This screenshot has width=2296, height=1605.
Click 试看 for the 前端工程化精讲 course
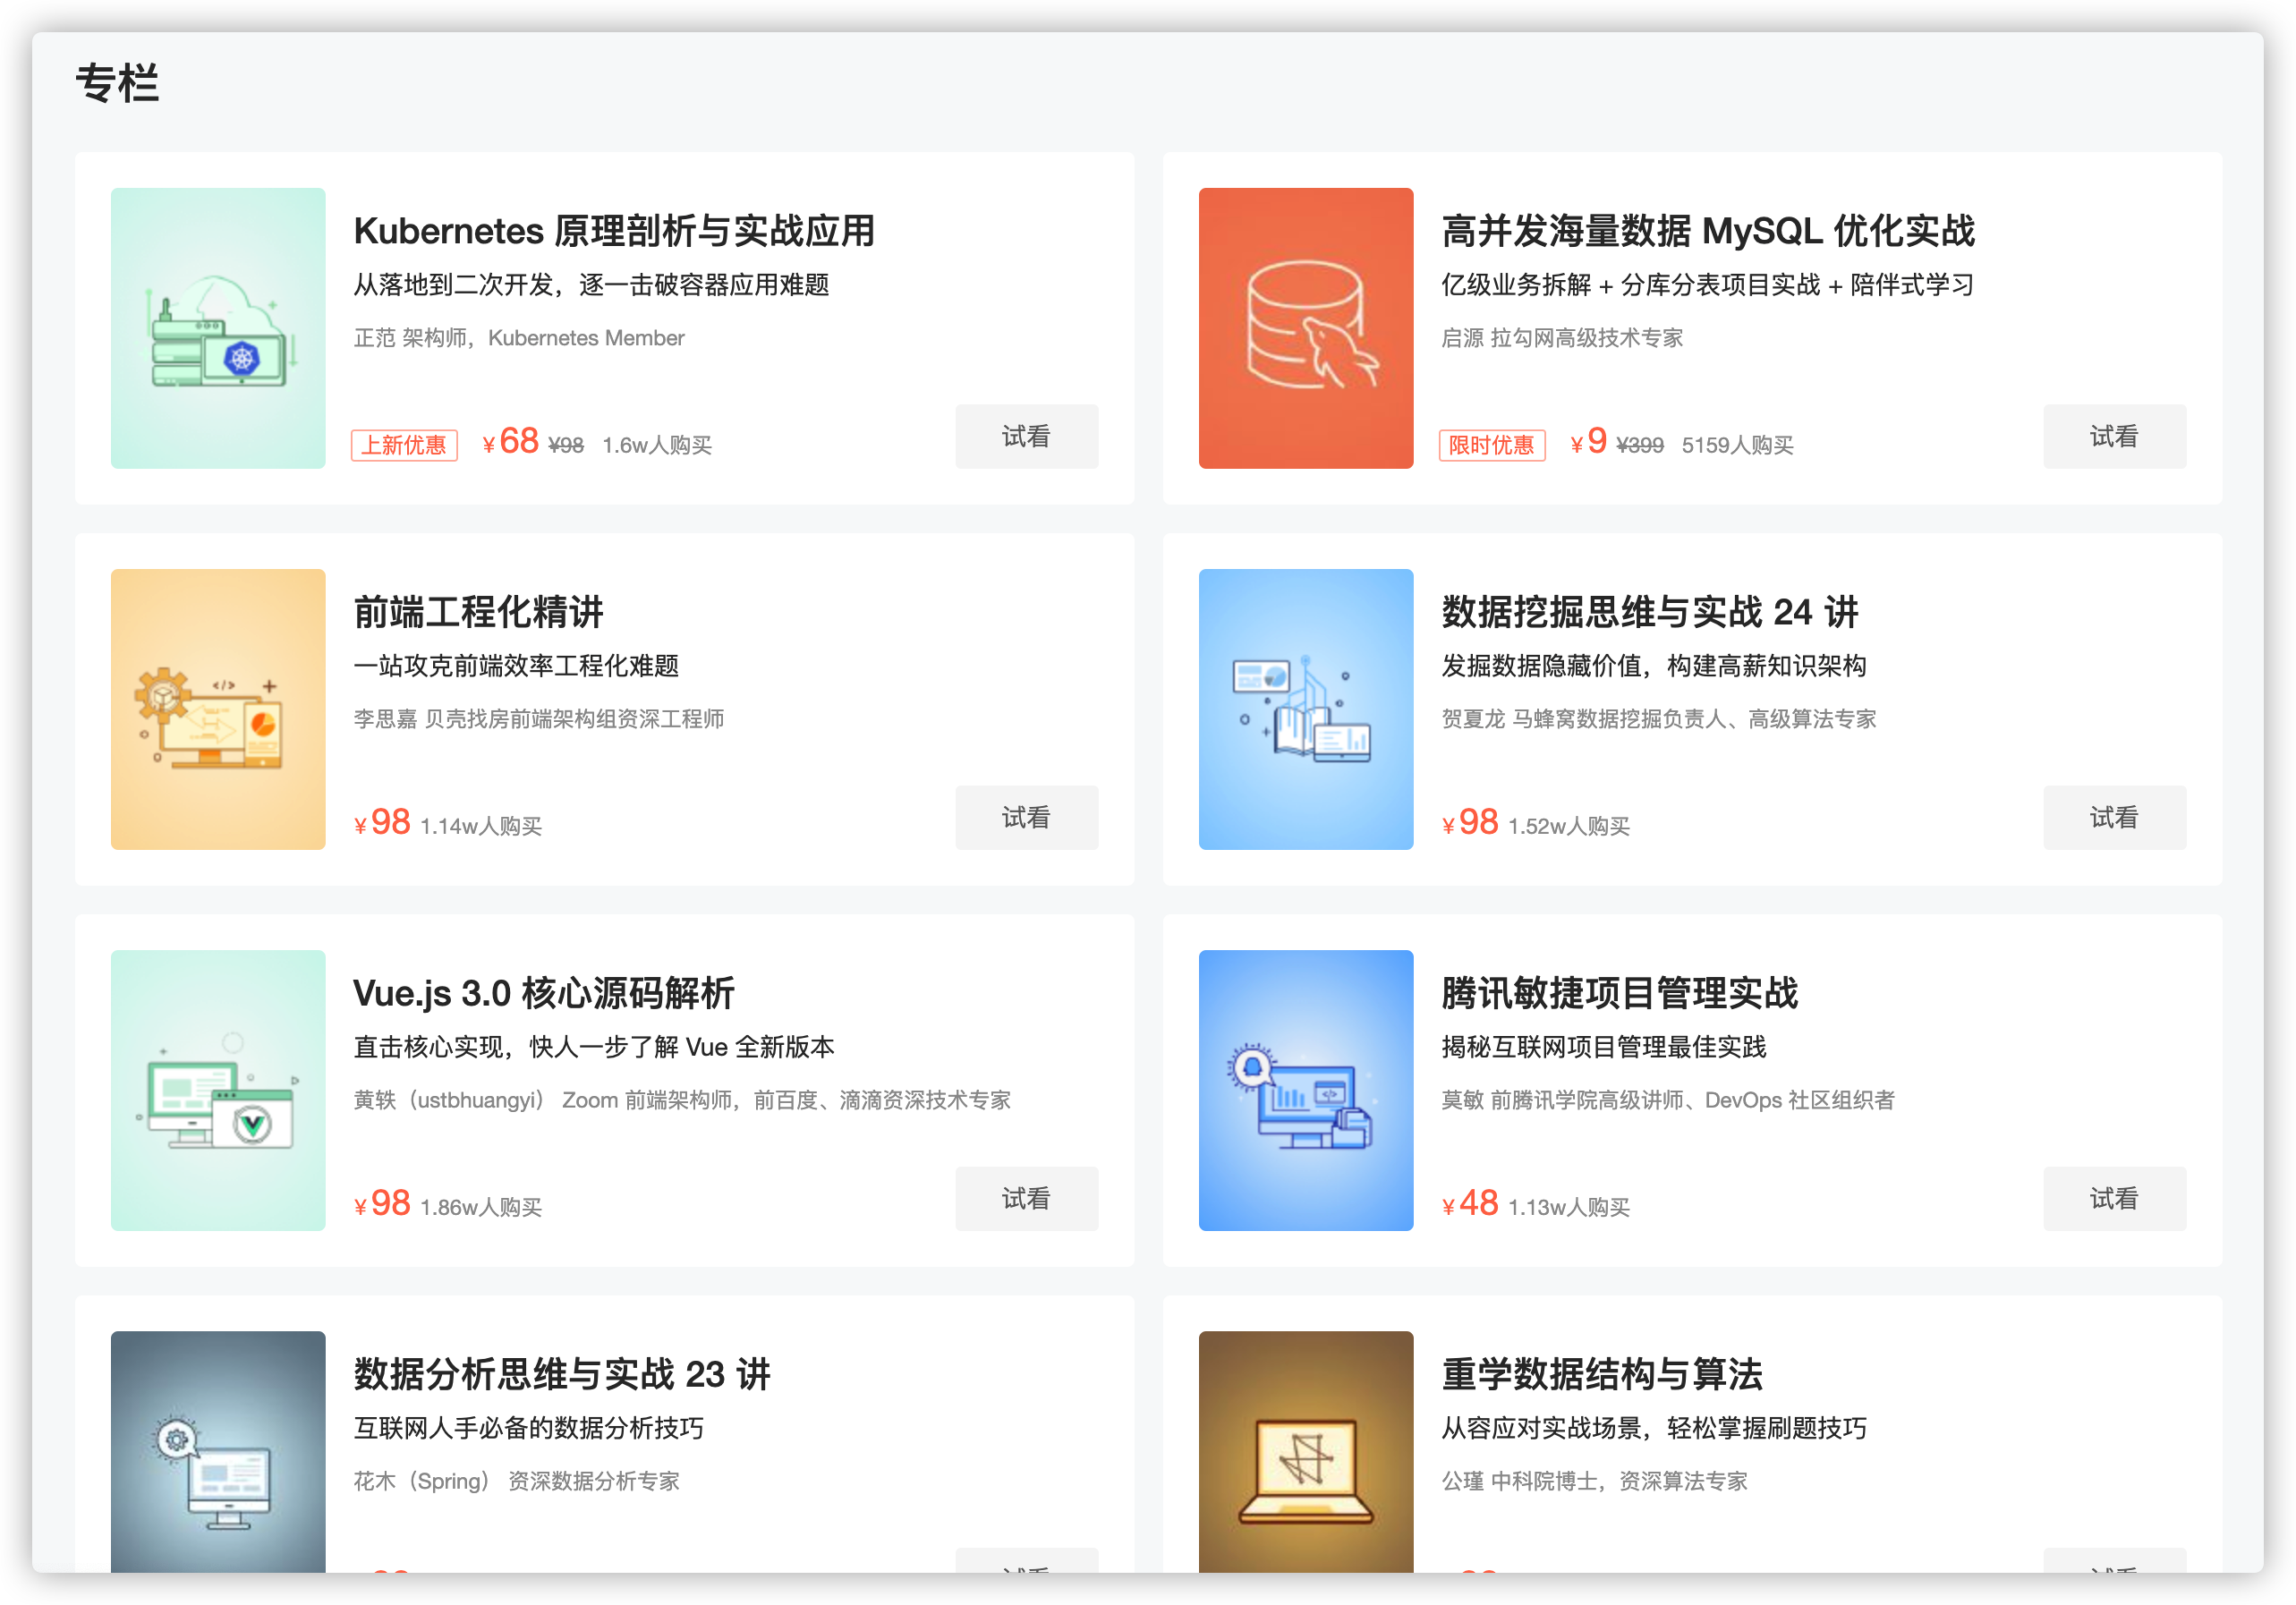[1026, 817]
